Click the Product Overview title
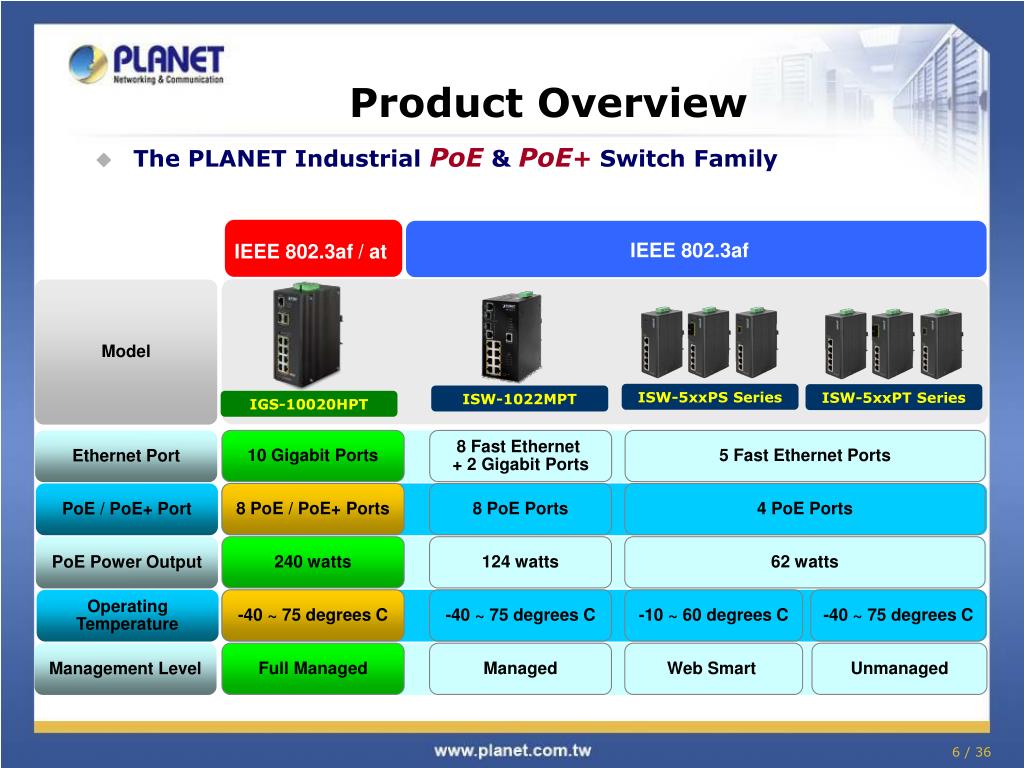1024x768 pixels. 549,103
